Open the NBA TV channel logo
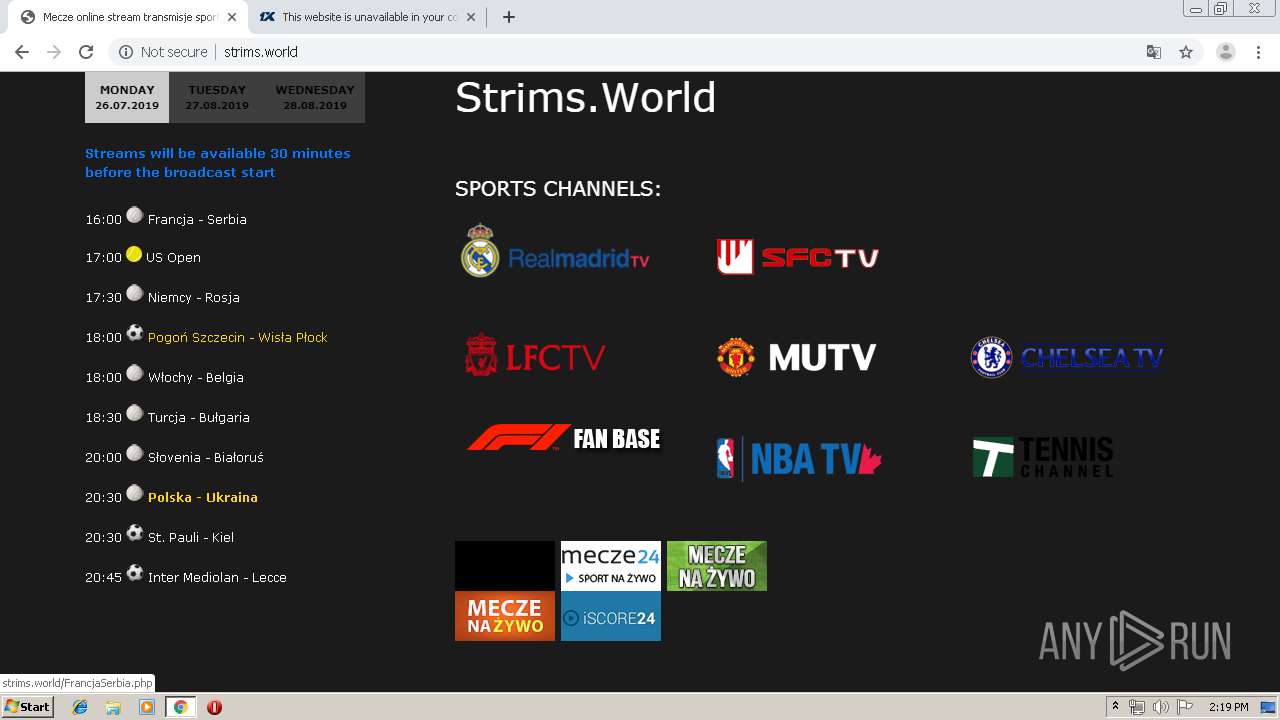The width and height of the screenshot is (1280, 720). tap(799, 459)
